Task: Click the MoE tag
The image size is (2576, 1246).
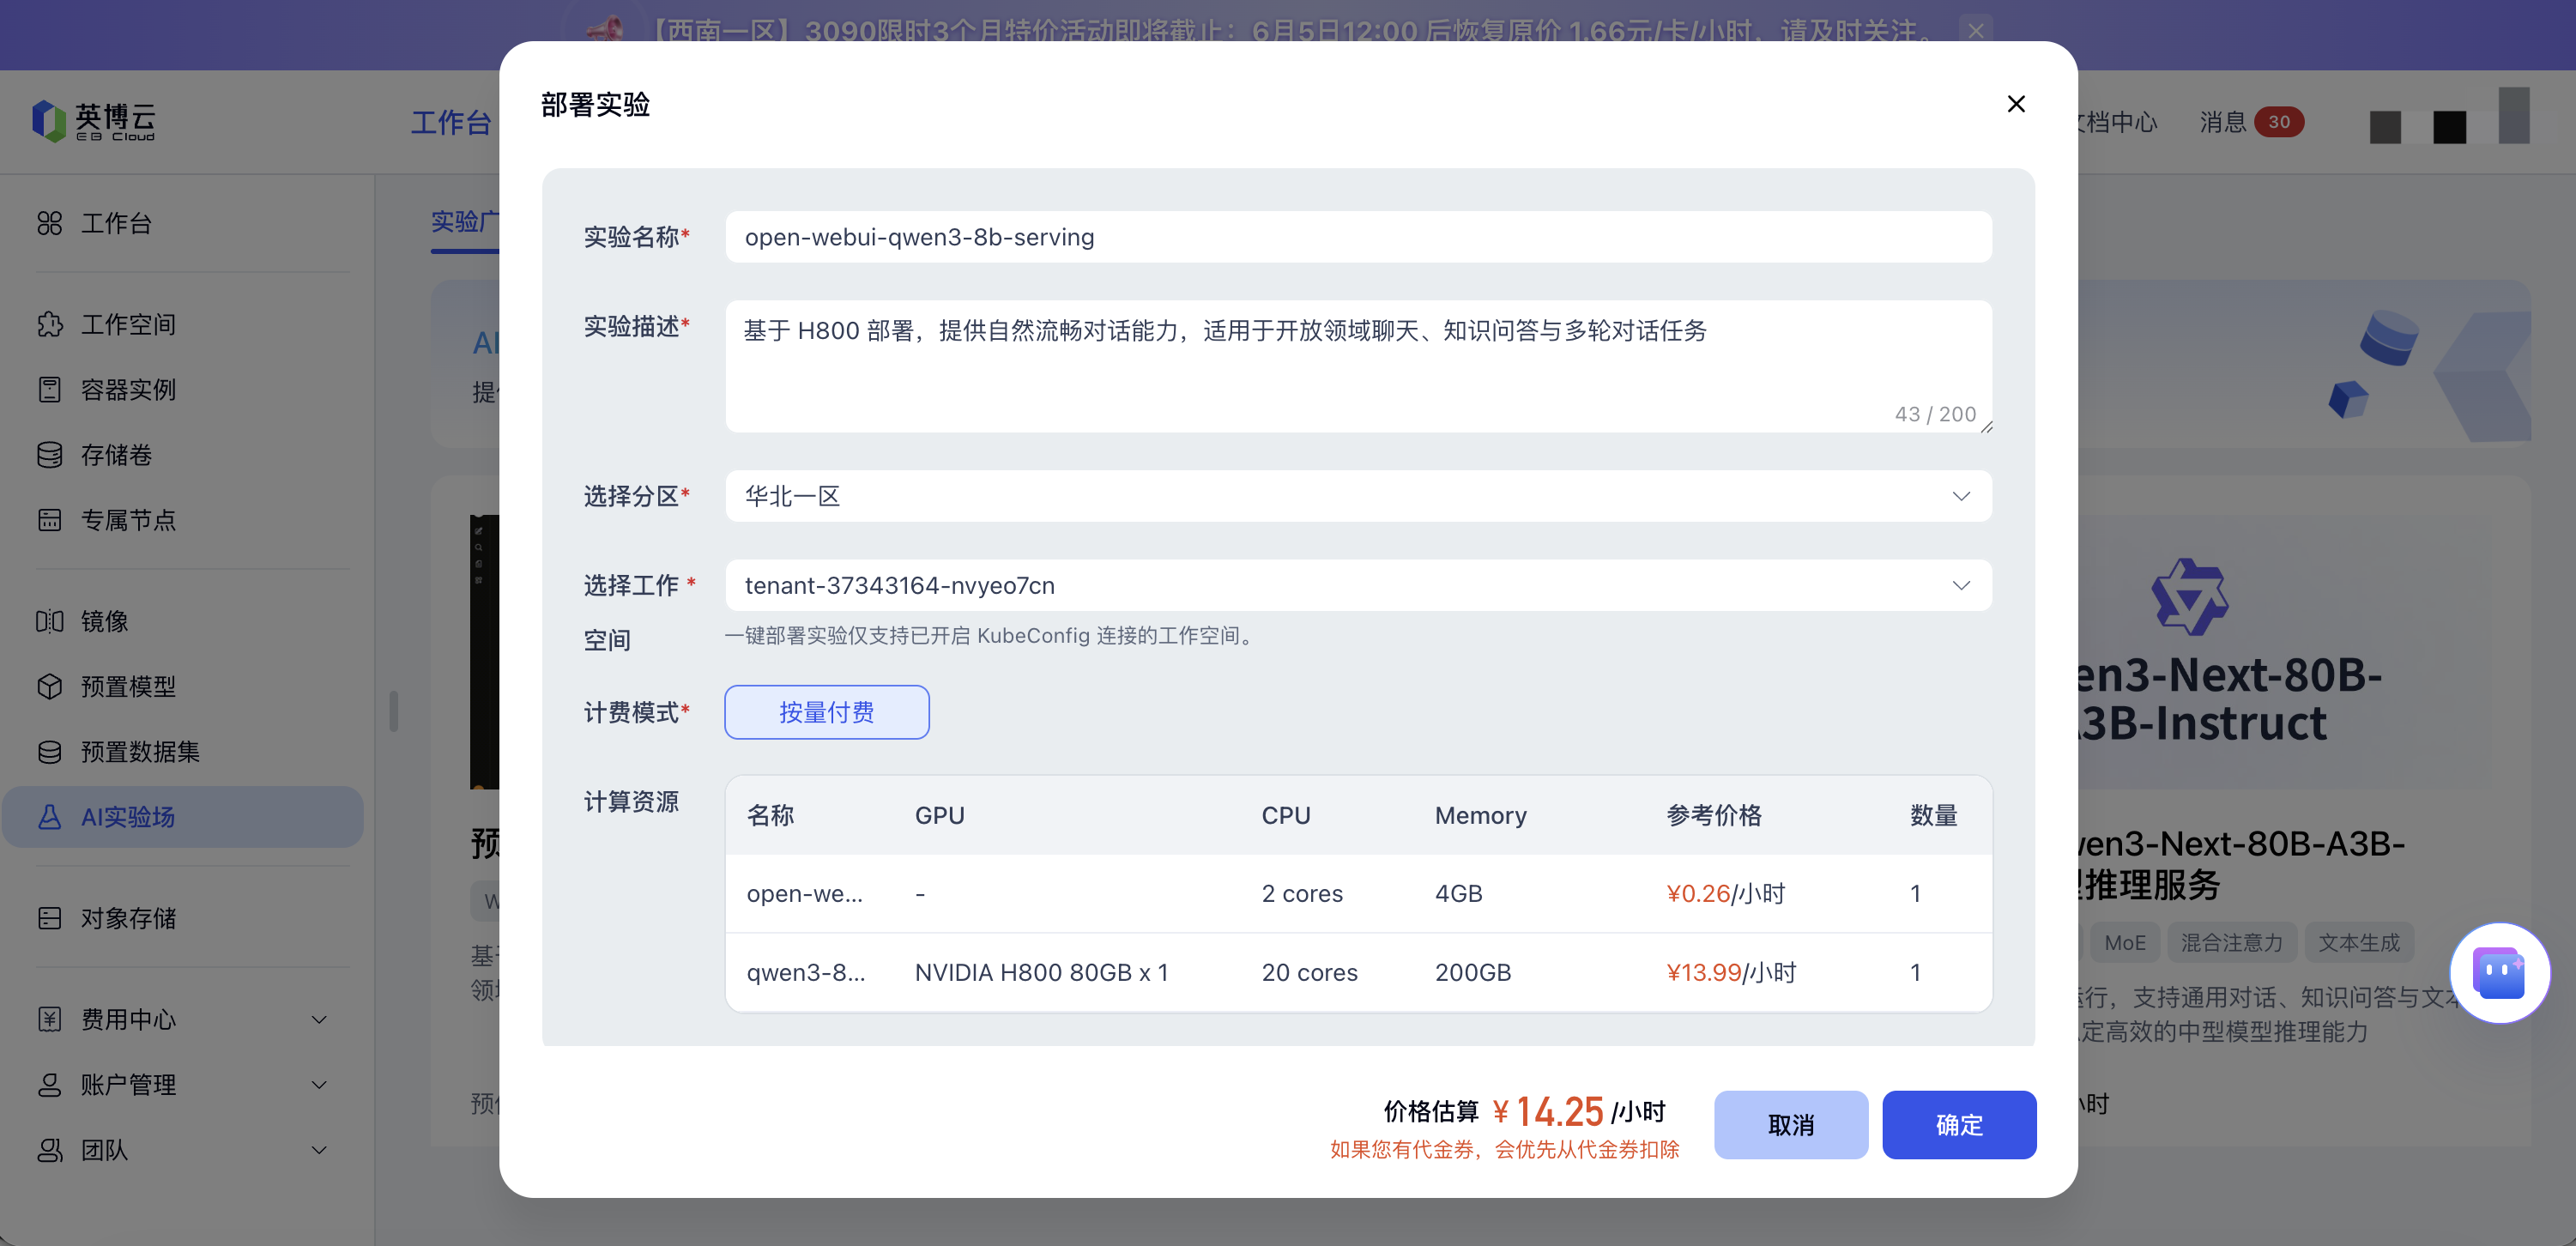Action: pyautogui.click(x=2124, y=942)
